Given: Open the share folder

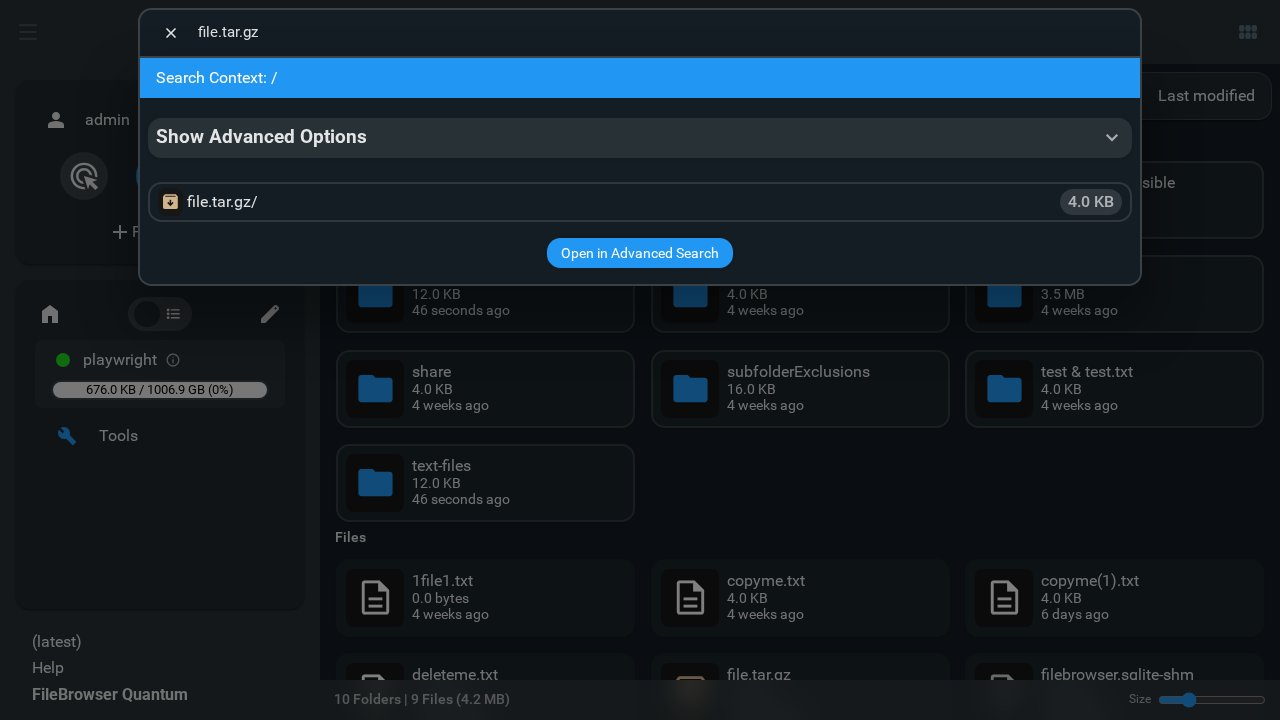Looking at the screenshot, I should (x=485, y=388).
